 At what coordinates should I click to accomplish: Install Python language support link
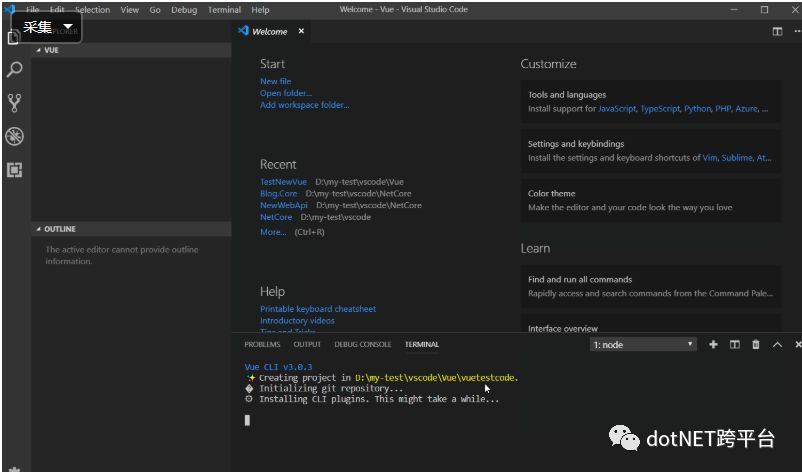[698, 108]
